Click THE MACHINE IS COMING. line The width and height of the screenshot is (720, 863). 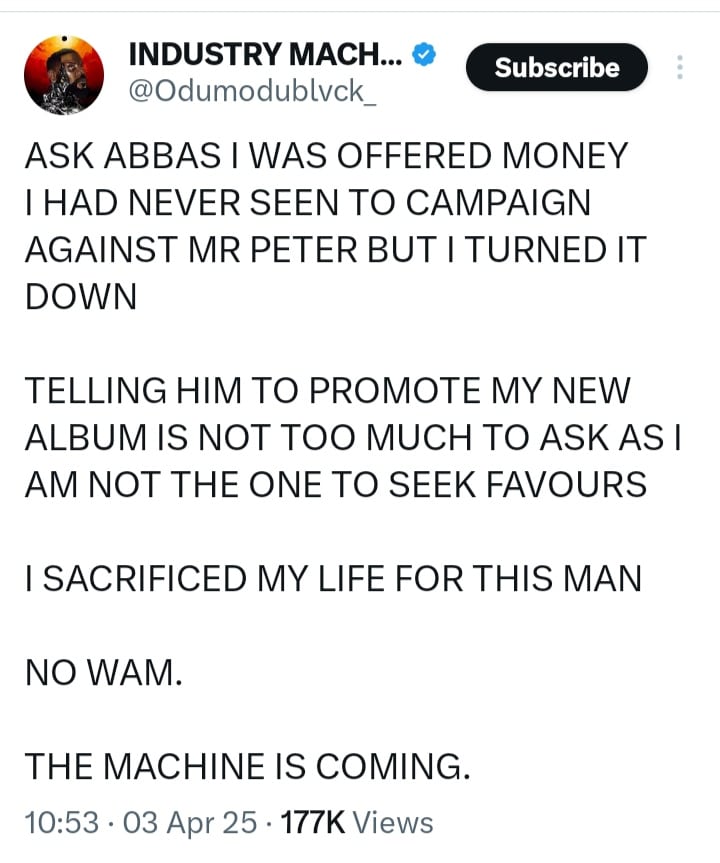tap(246, 765)
